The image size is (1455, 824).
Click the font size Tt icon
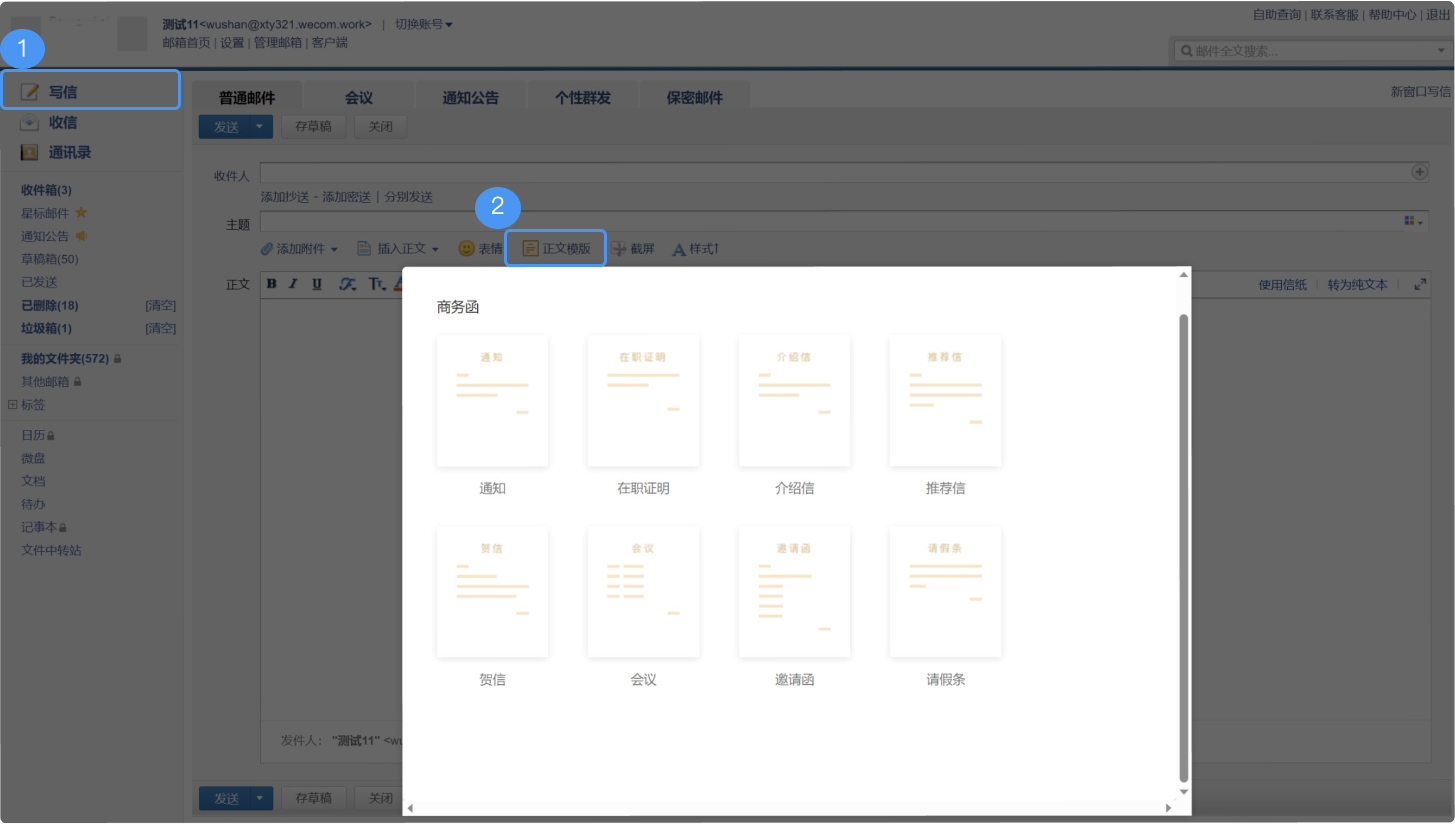click(377, 284)
